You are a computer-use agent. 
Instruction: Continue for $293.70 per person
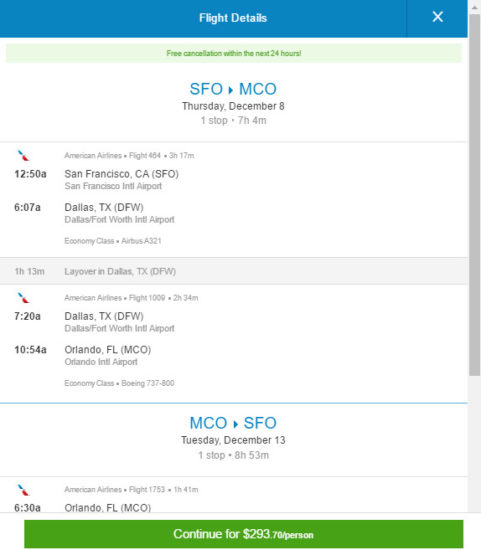click(x=243, y=534)
